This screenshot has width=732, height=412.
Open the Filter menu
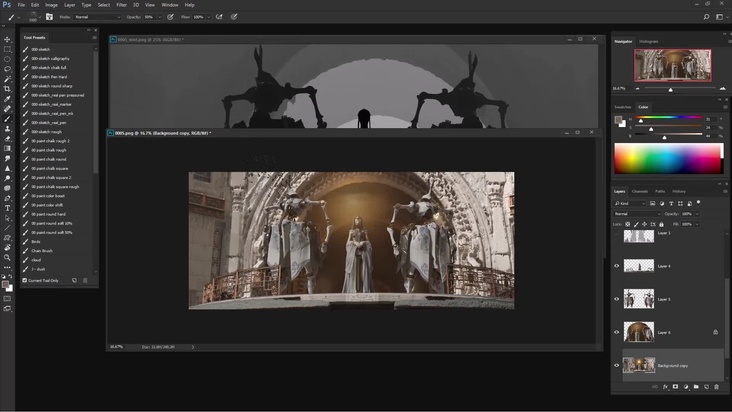(121, 5)
